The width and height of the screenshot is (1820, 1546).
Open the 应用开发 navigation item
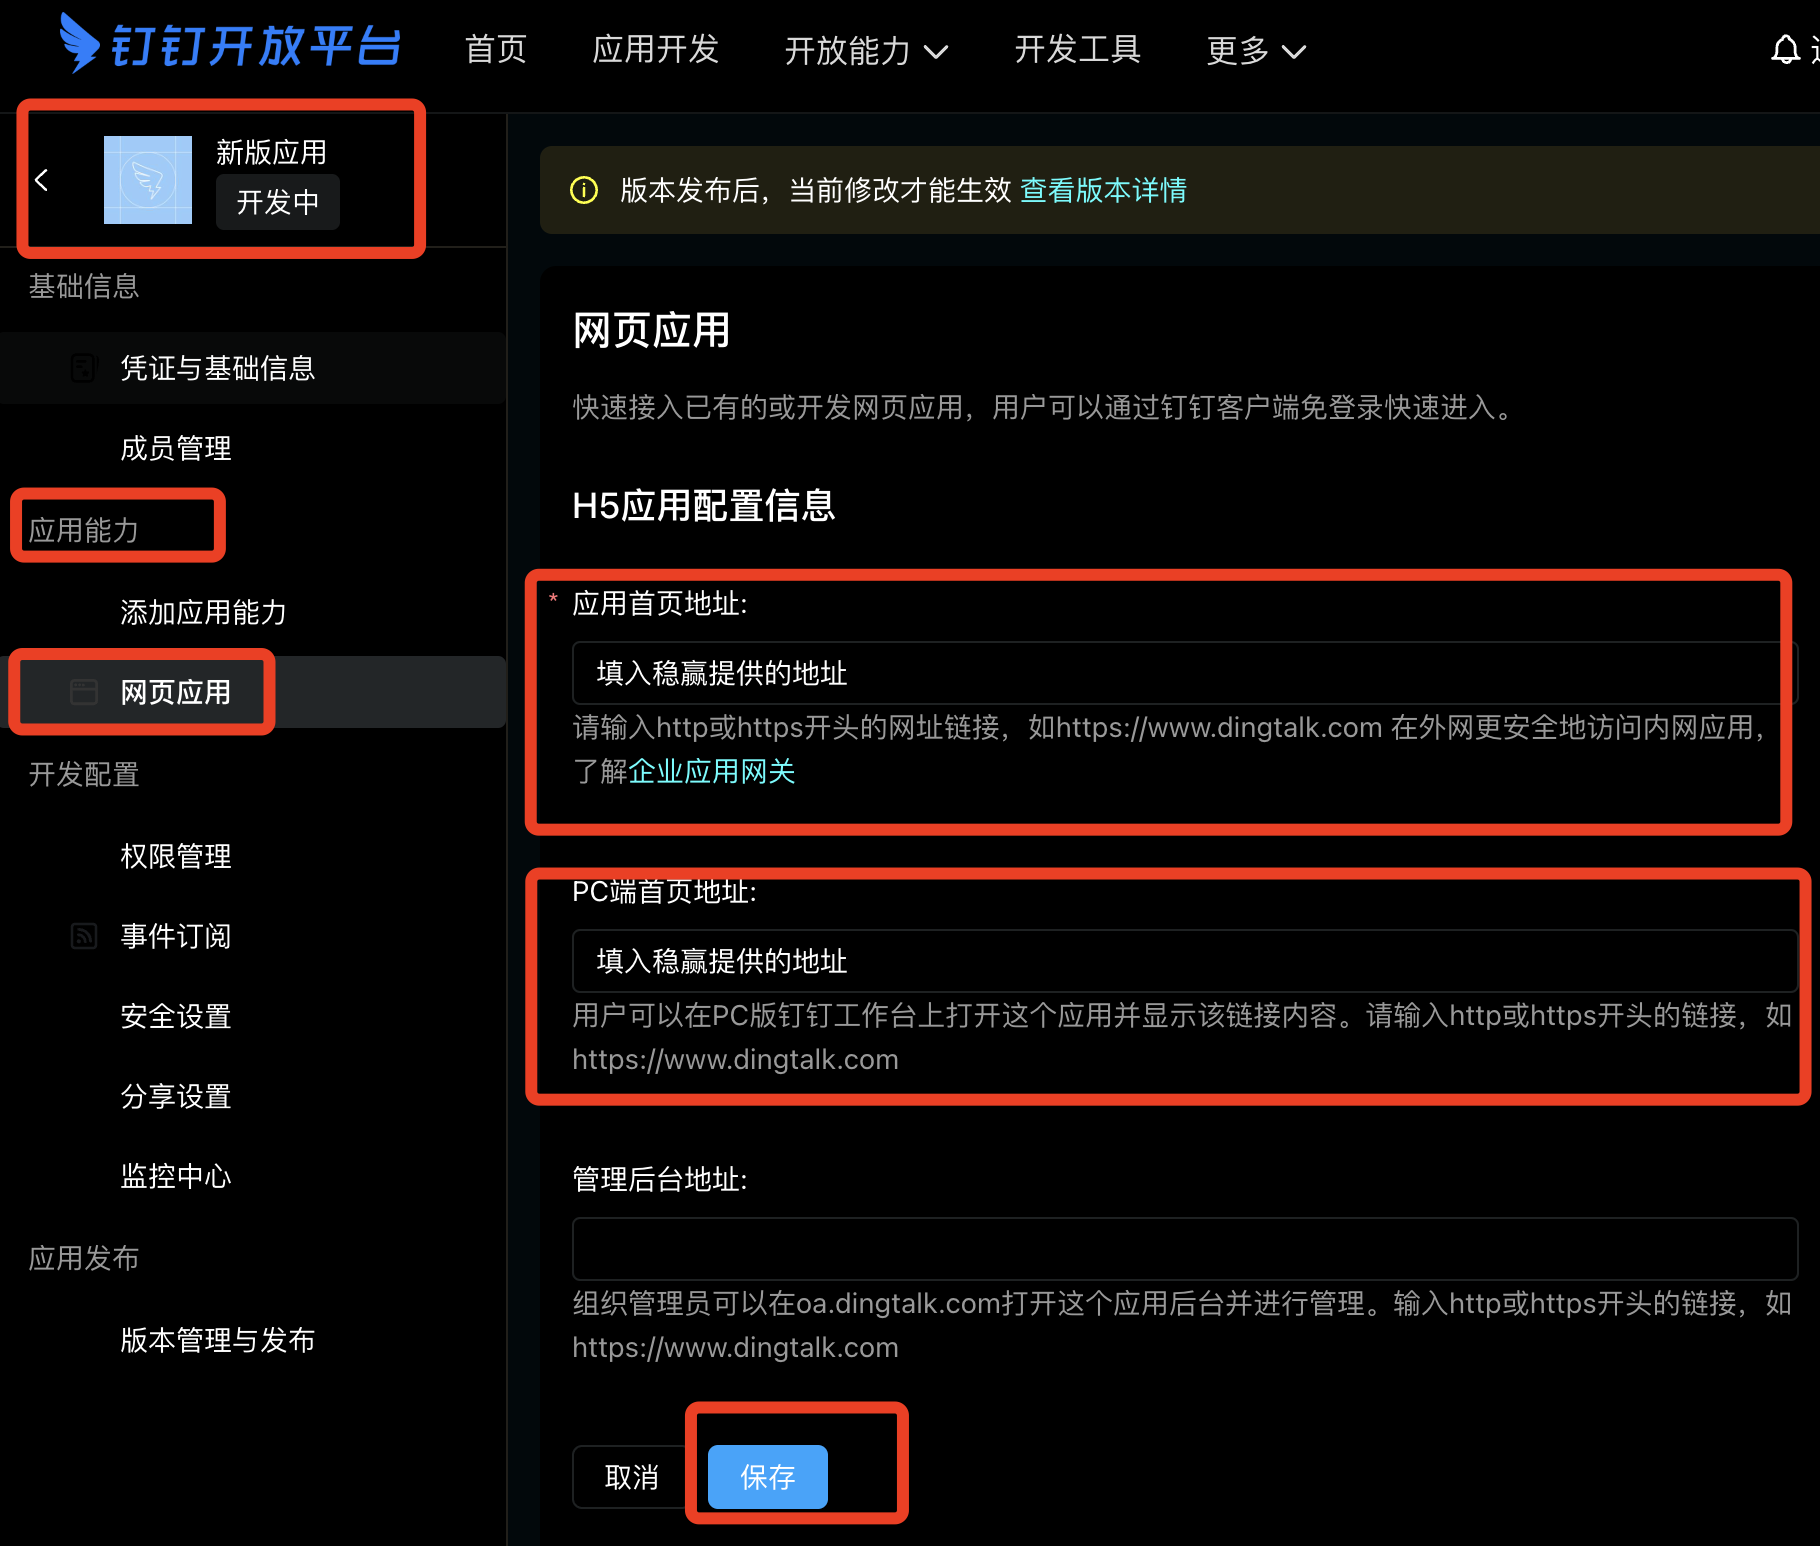click(x=656, y=49)
